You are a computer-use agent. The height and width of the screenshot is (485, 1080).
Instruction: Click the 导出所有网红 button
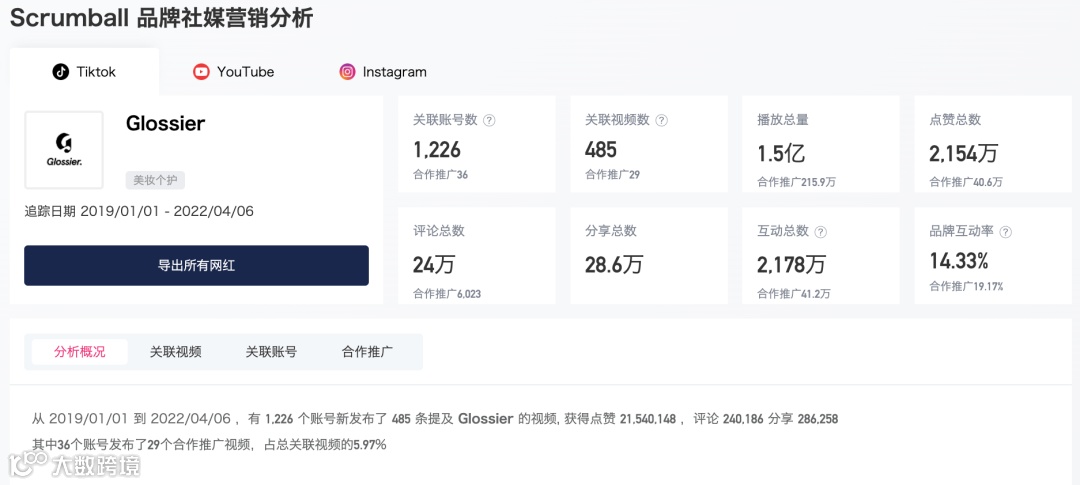click(x=196, y=265)
